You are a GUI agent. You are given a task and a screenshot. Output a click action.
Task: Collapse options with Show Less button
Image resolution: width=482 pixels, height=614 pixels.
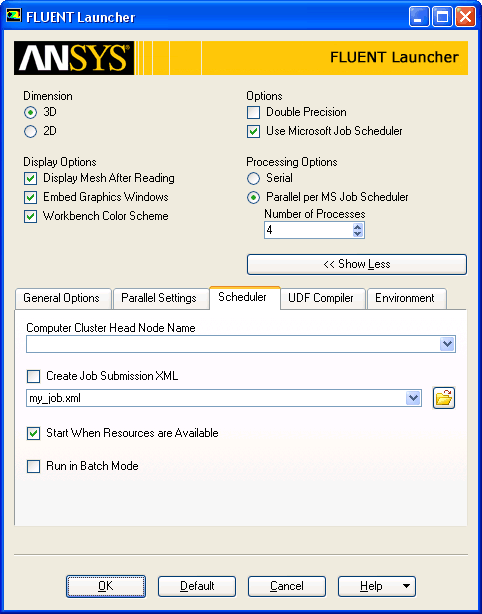point(357,264)
